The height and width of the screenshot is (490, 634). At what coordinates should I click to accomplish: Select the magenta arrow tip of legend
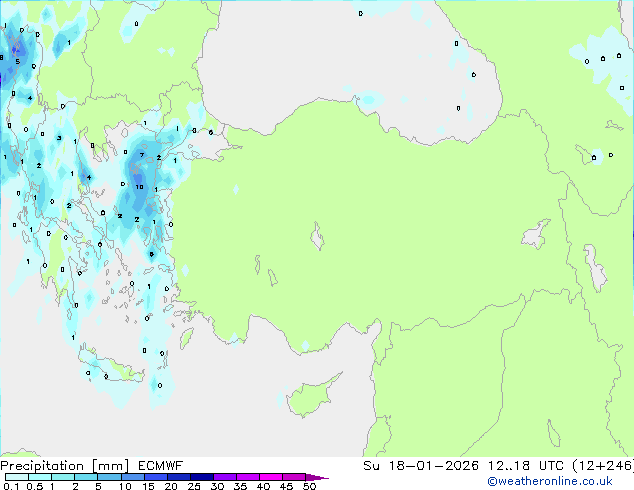[x=322, y=478]
